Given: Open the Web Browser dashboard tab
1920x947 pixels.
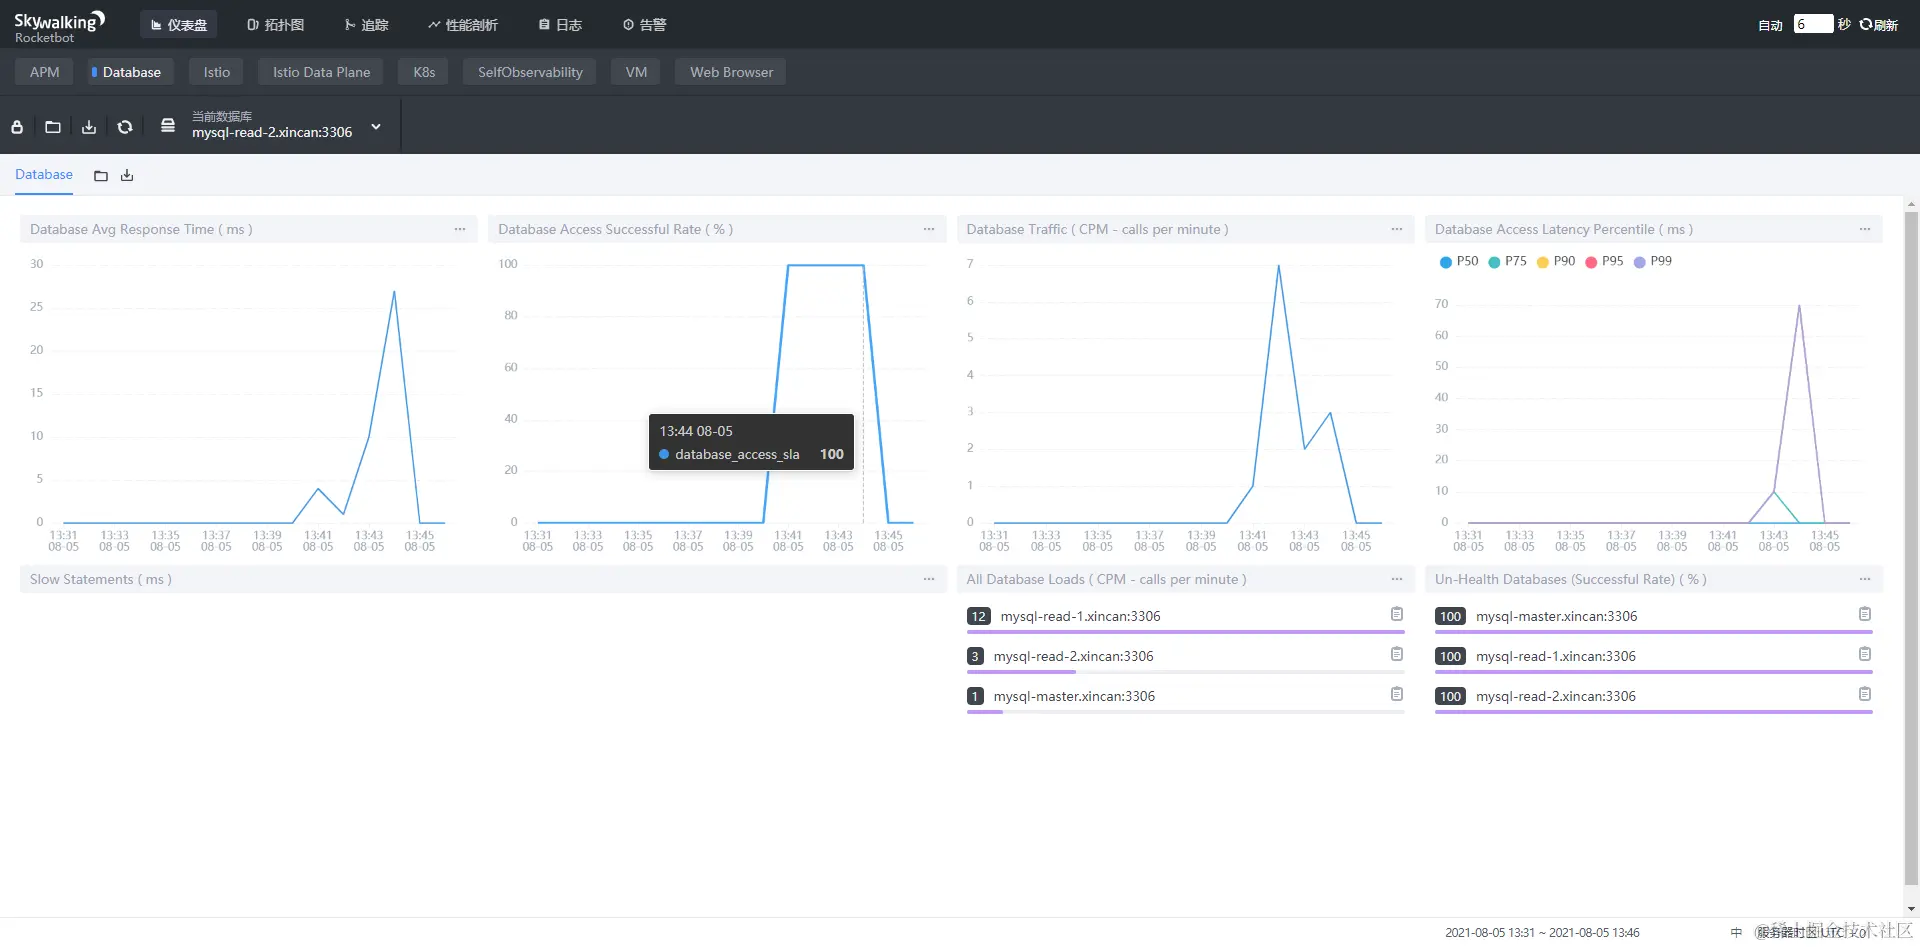Looking at the screenshot, I should point(731,72).
